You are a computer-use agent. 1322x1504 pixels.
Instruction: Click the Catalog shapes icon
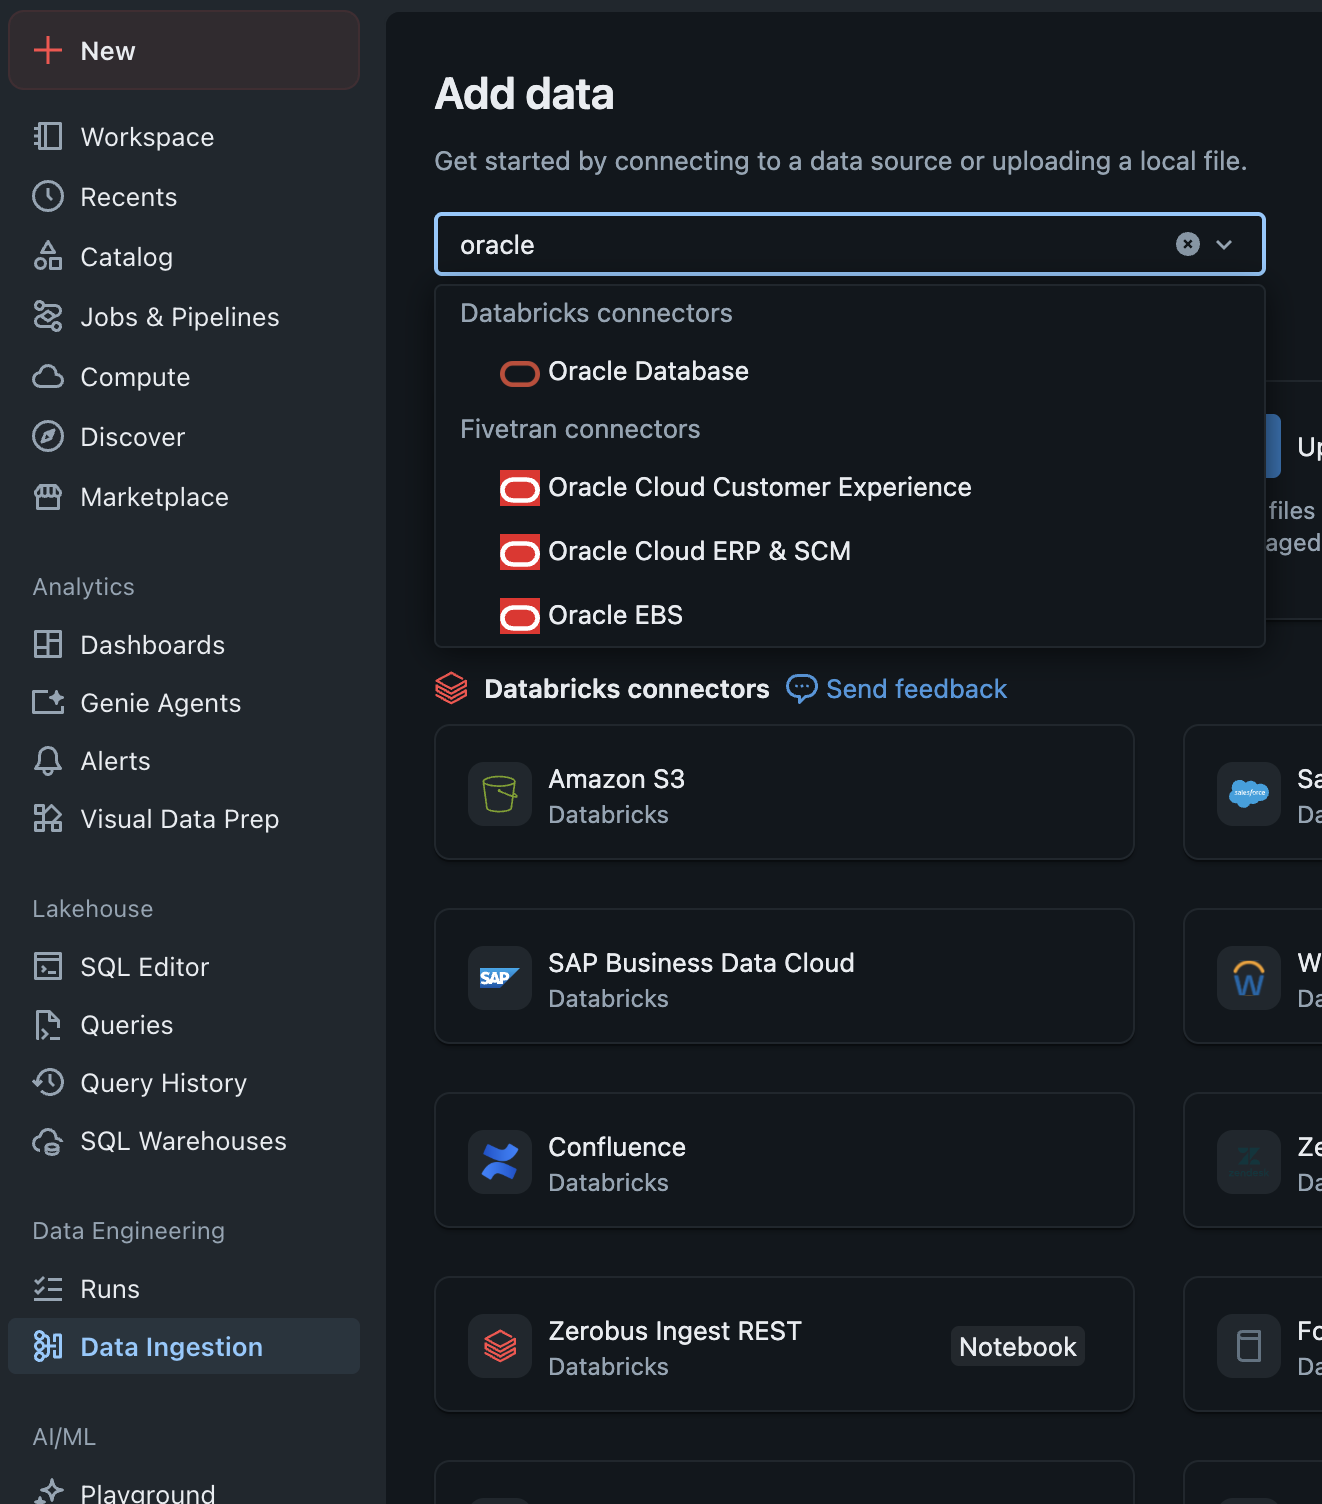48,256
